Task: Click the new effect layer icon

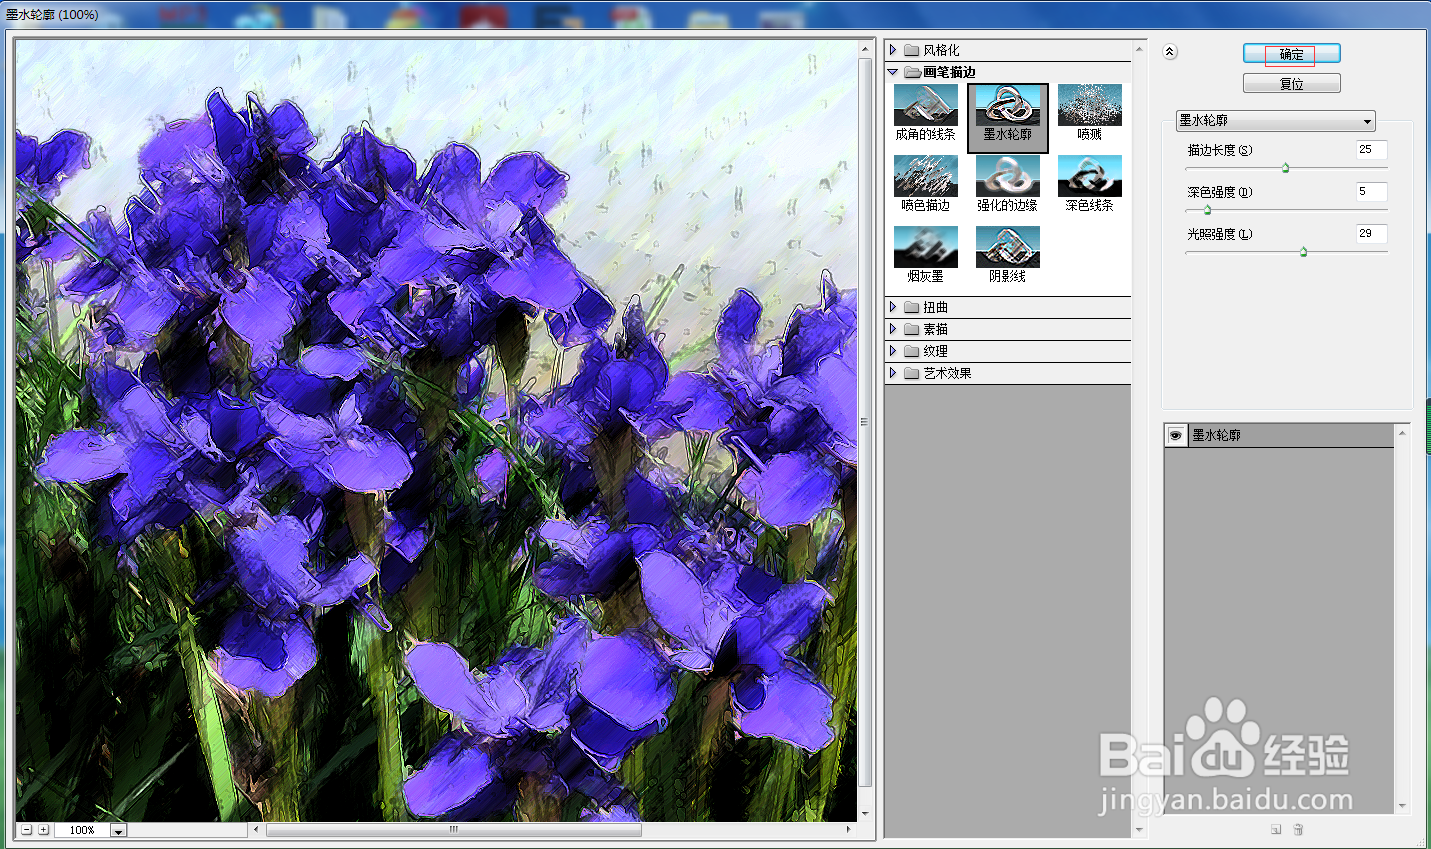Action: [1276, 829]
